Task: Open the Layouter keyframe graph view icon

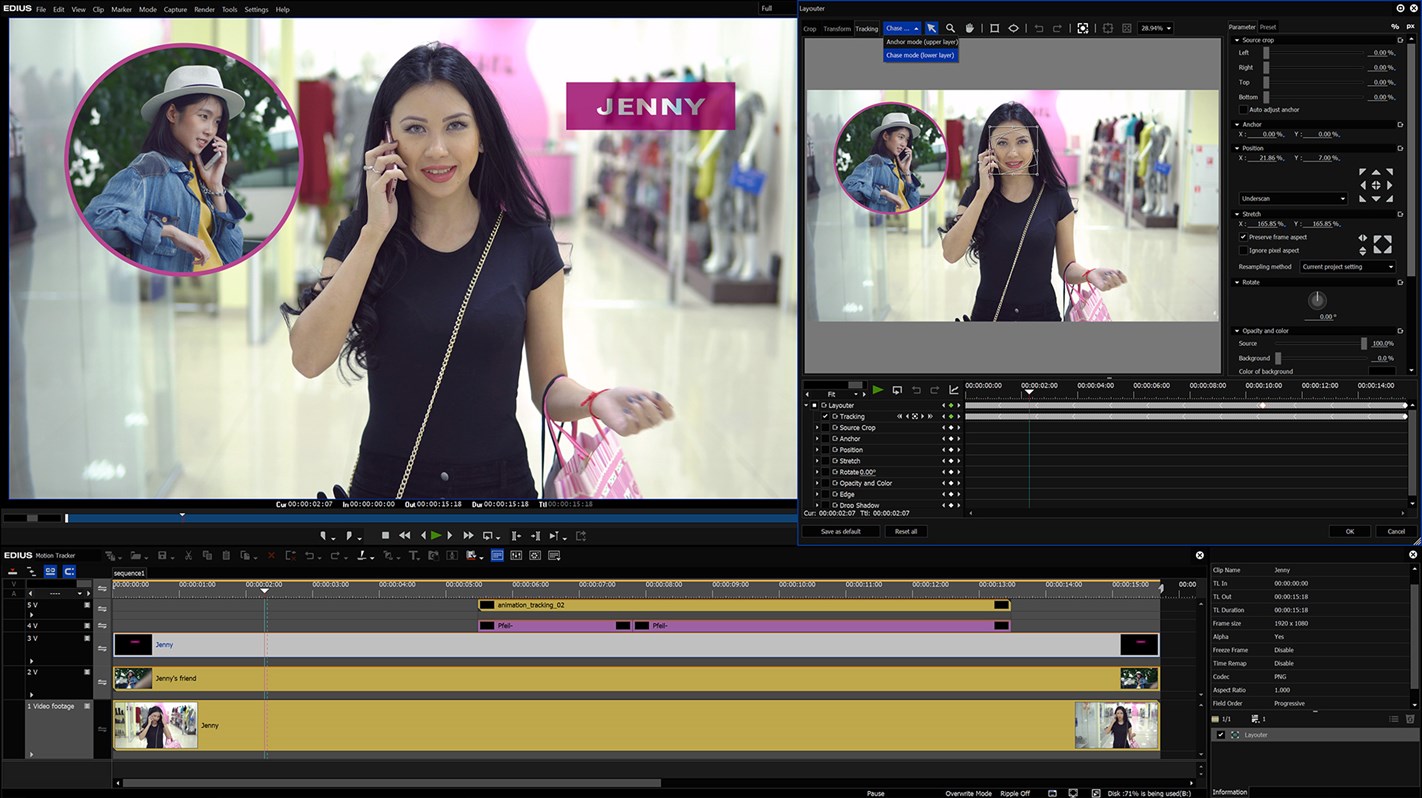Action: (953, 390)
